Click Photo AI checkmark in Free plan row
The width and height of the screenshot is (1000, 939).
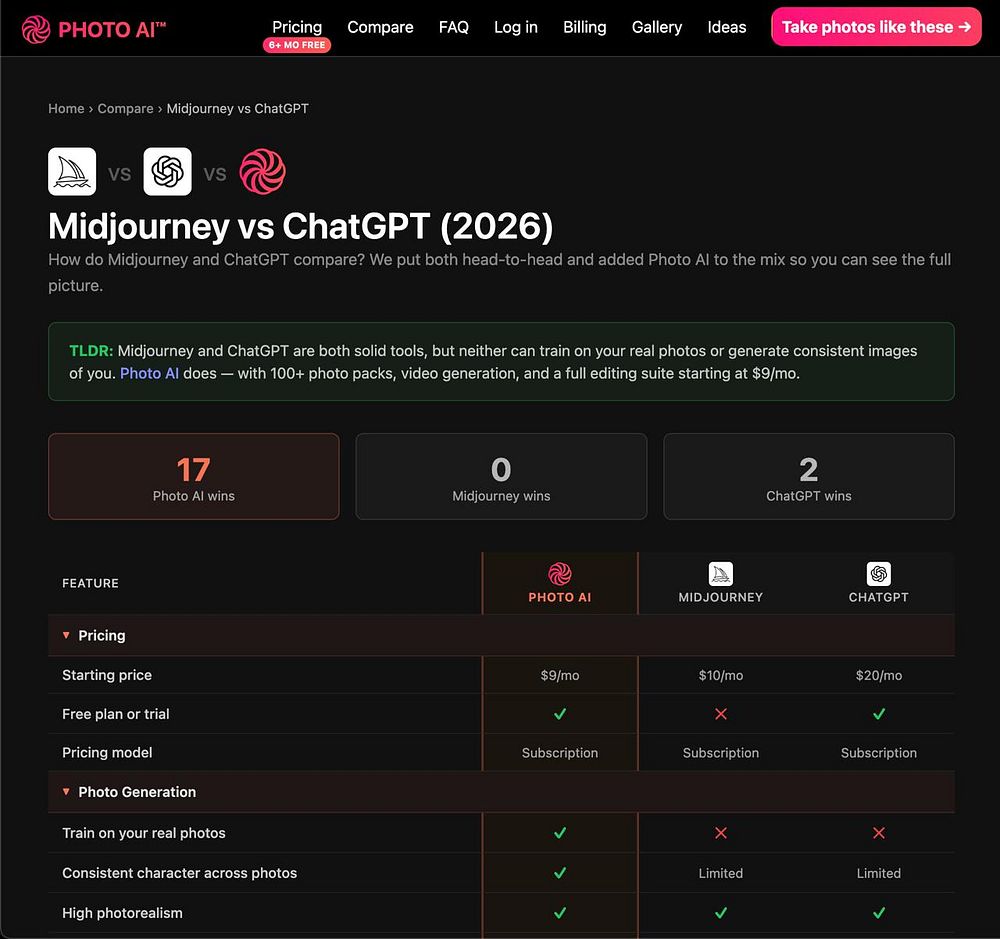click(560, 714)
